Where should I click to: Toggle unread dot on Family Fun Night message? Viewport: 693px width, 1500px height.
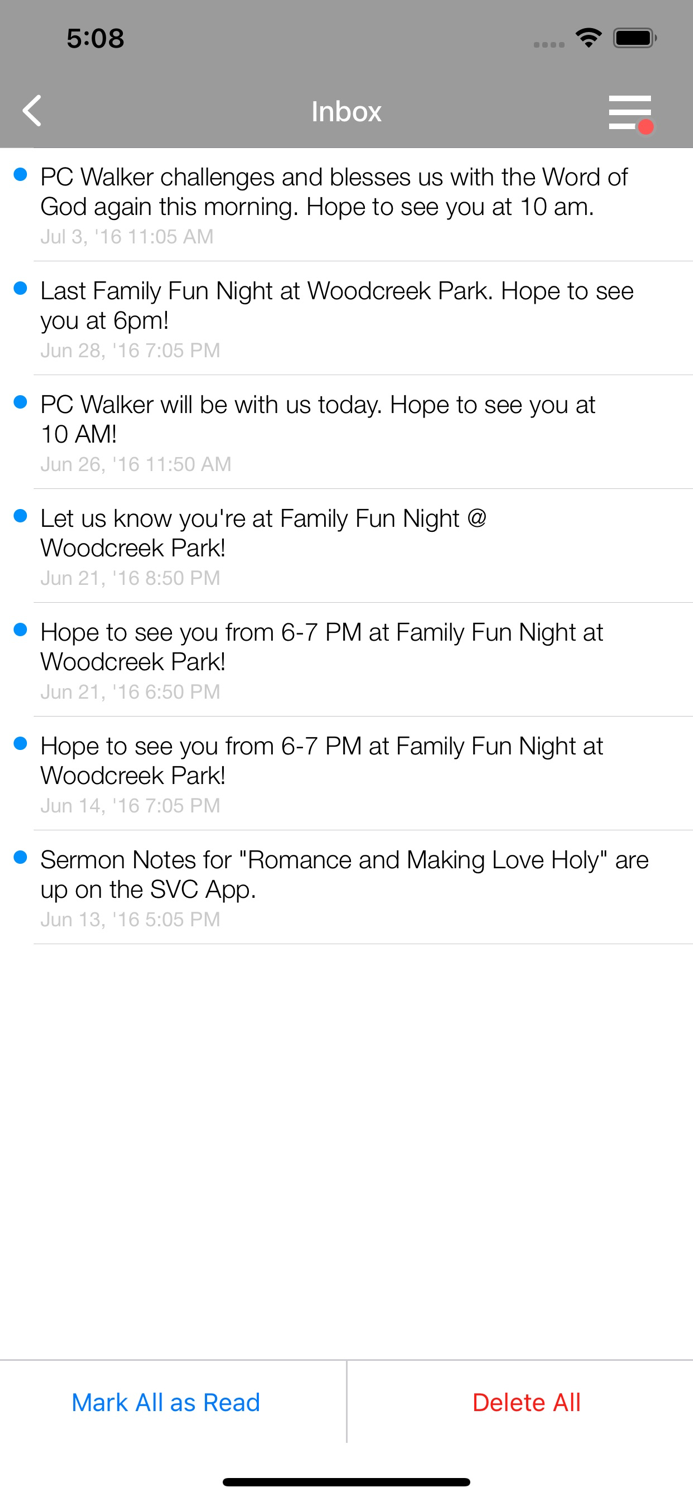(21, 290)
